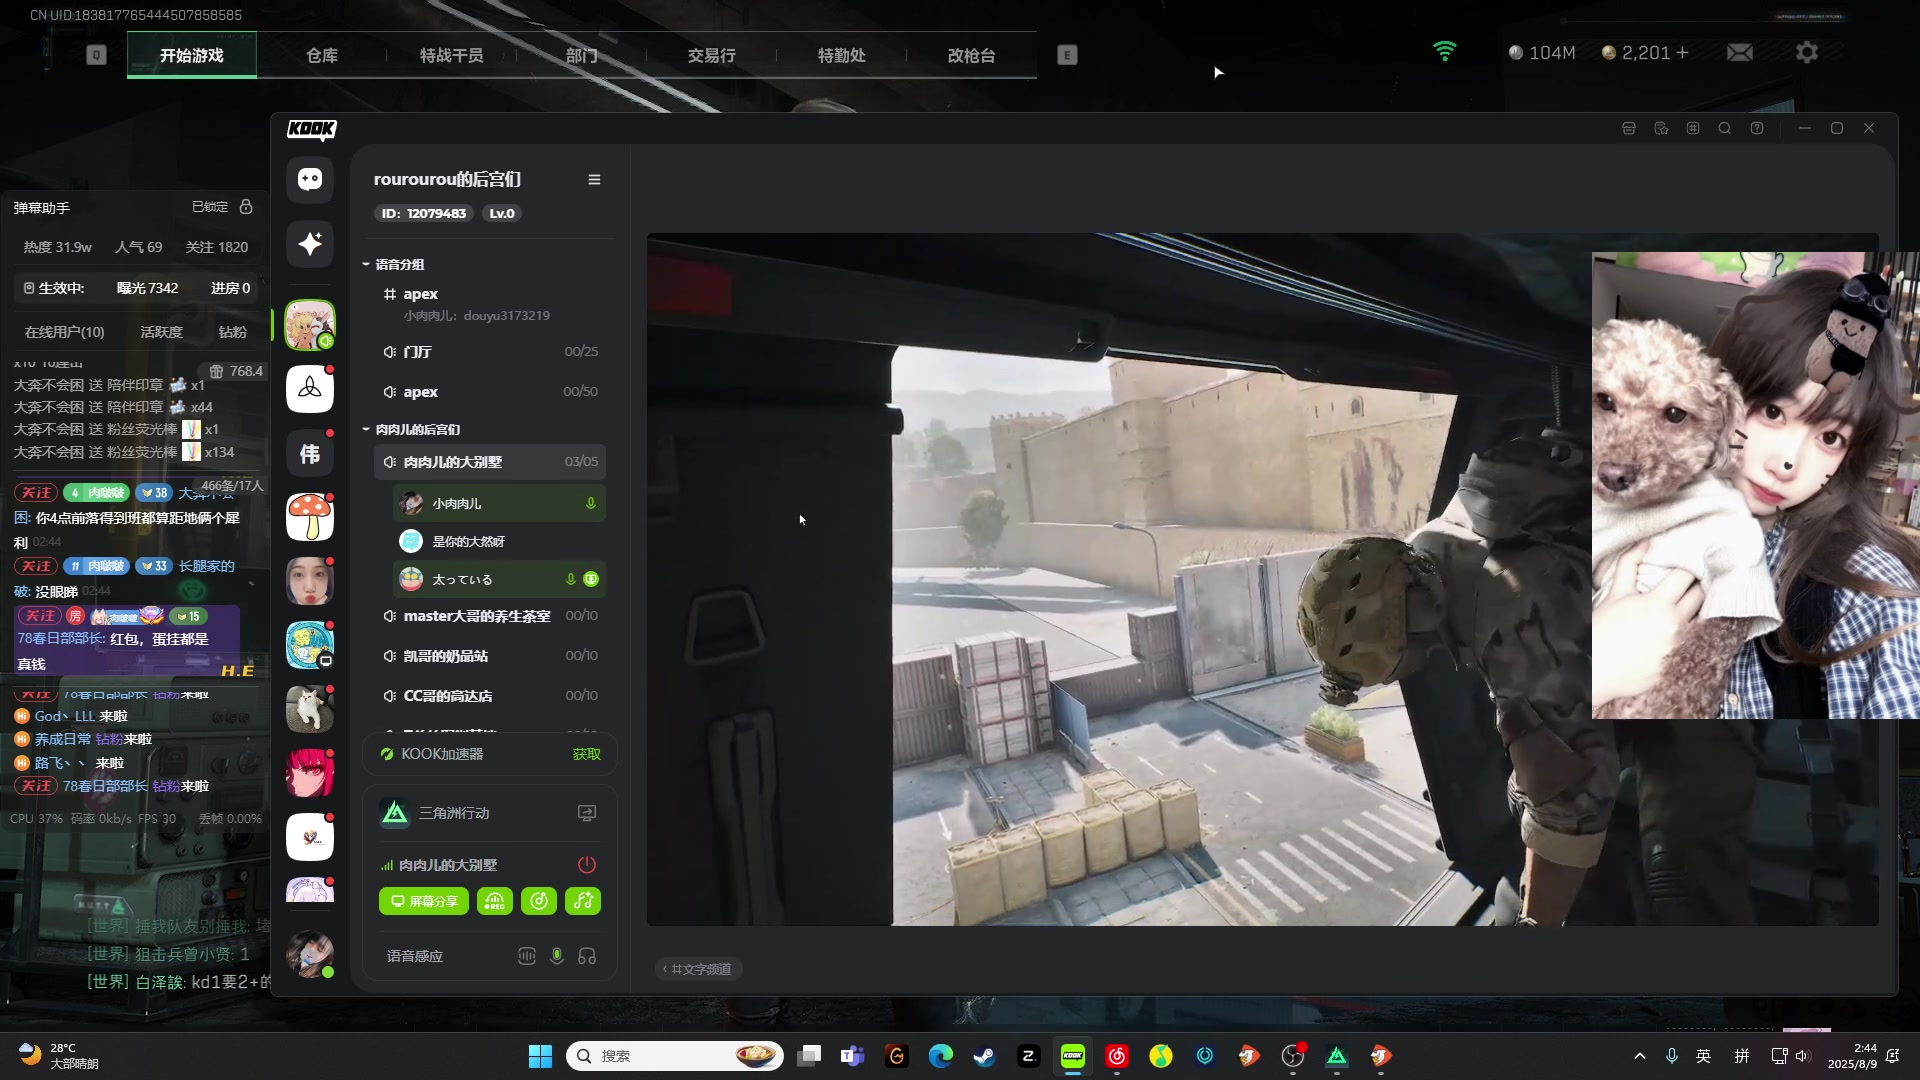Open KOOK help question-mark icon
1920x1080 pixels.
1757,129
